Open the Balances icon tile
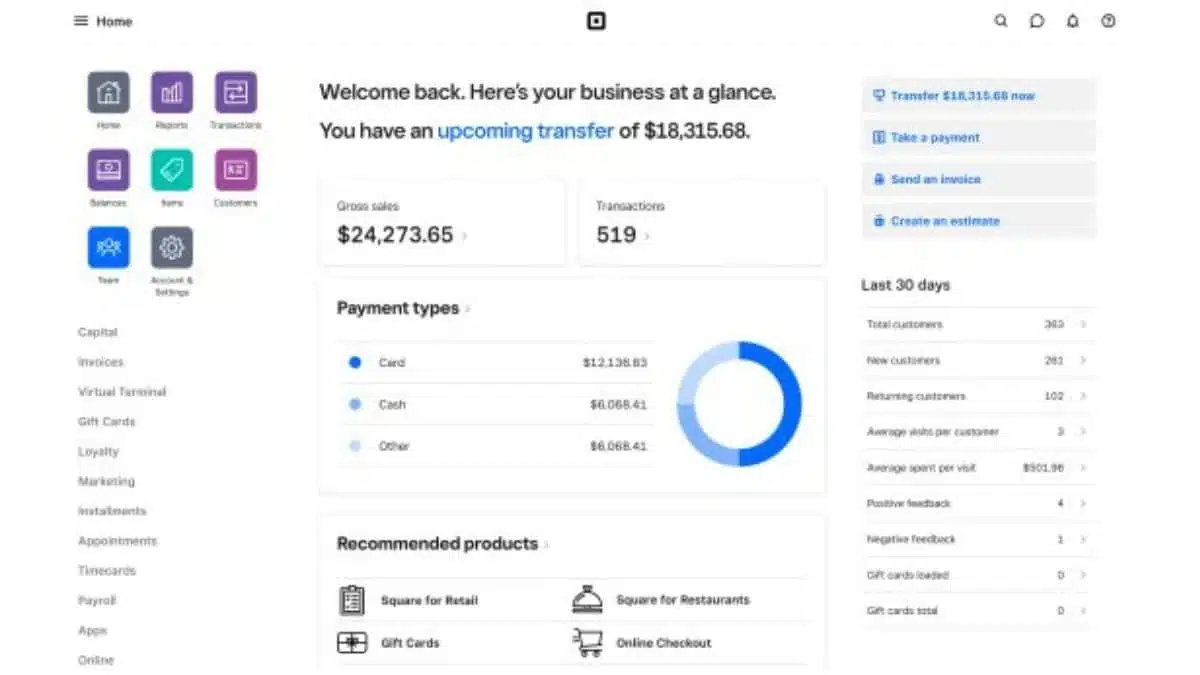Viewport: 1200px width, 675px height. pyautogui.click(x=108, y=170)
